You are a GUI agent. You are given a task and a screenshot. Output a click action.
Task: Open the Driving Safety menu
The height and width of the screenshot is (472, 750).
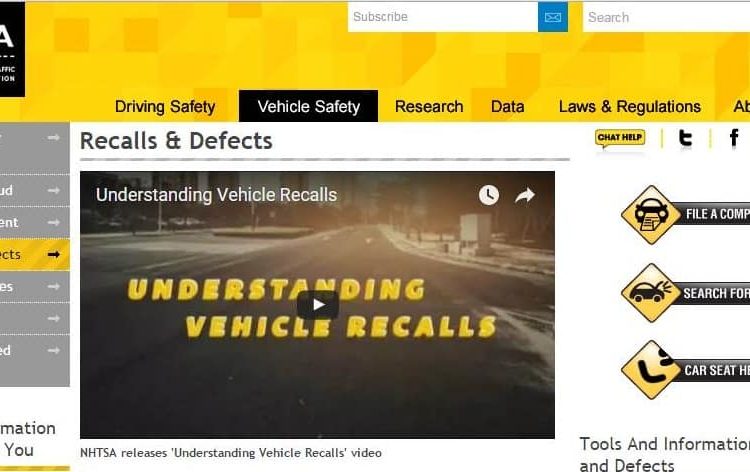[x=165, y=106]
